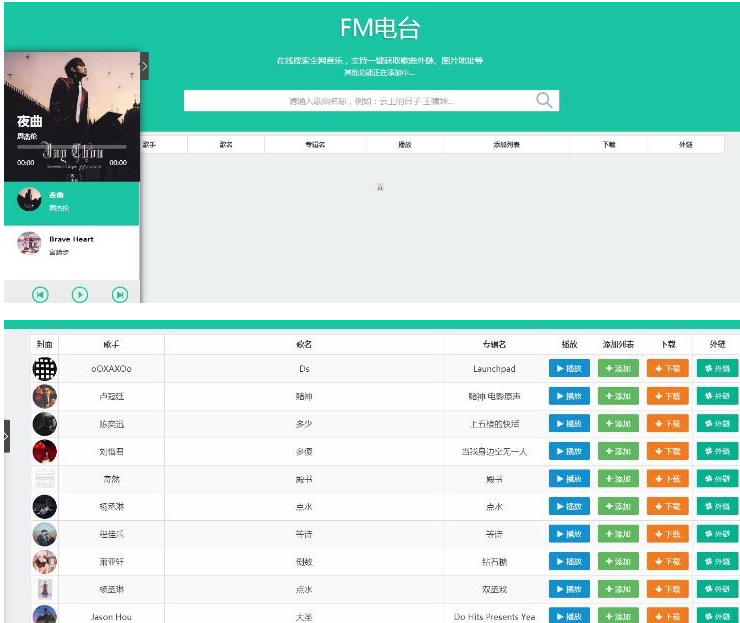The height and width of the screenshot is (623, 740).
Task: Download the song from album 双面戏
Action: [x=667, y=589]
